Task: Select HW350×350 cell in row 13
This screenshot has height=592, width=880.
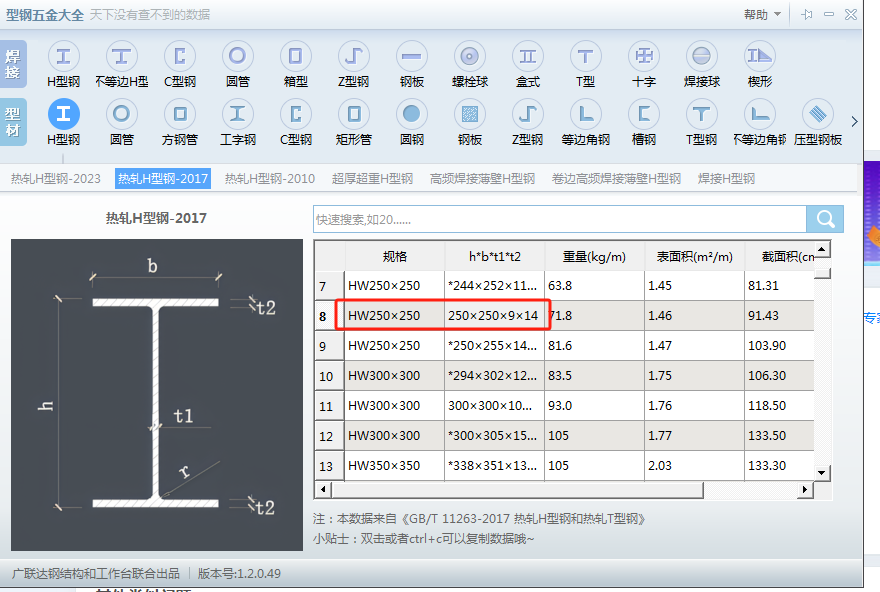Action: point(395,466)
